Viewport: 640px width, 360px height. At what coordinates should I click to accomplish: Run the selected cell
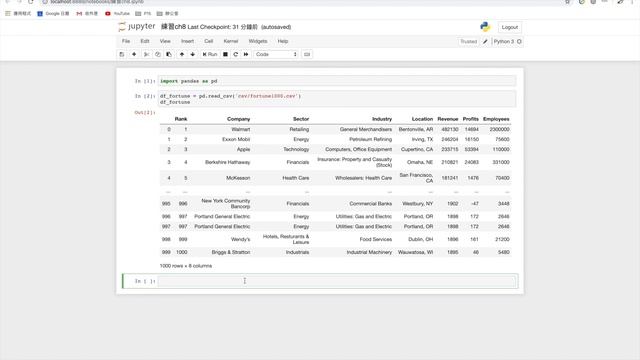pyautogui.click(x=210, y=54)
